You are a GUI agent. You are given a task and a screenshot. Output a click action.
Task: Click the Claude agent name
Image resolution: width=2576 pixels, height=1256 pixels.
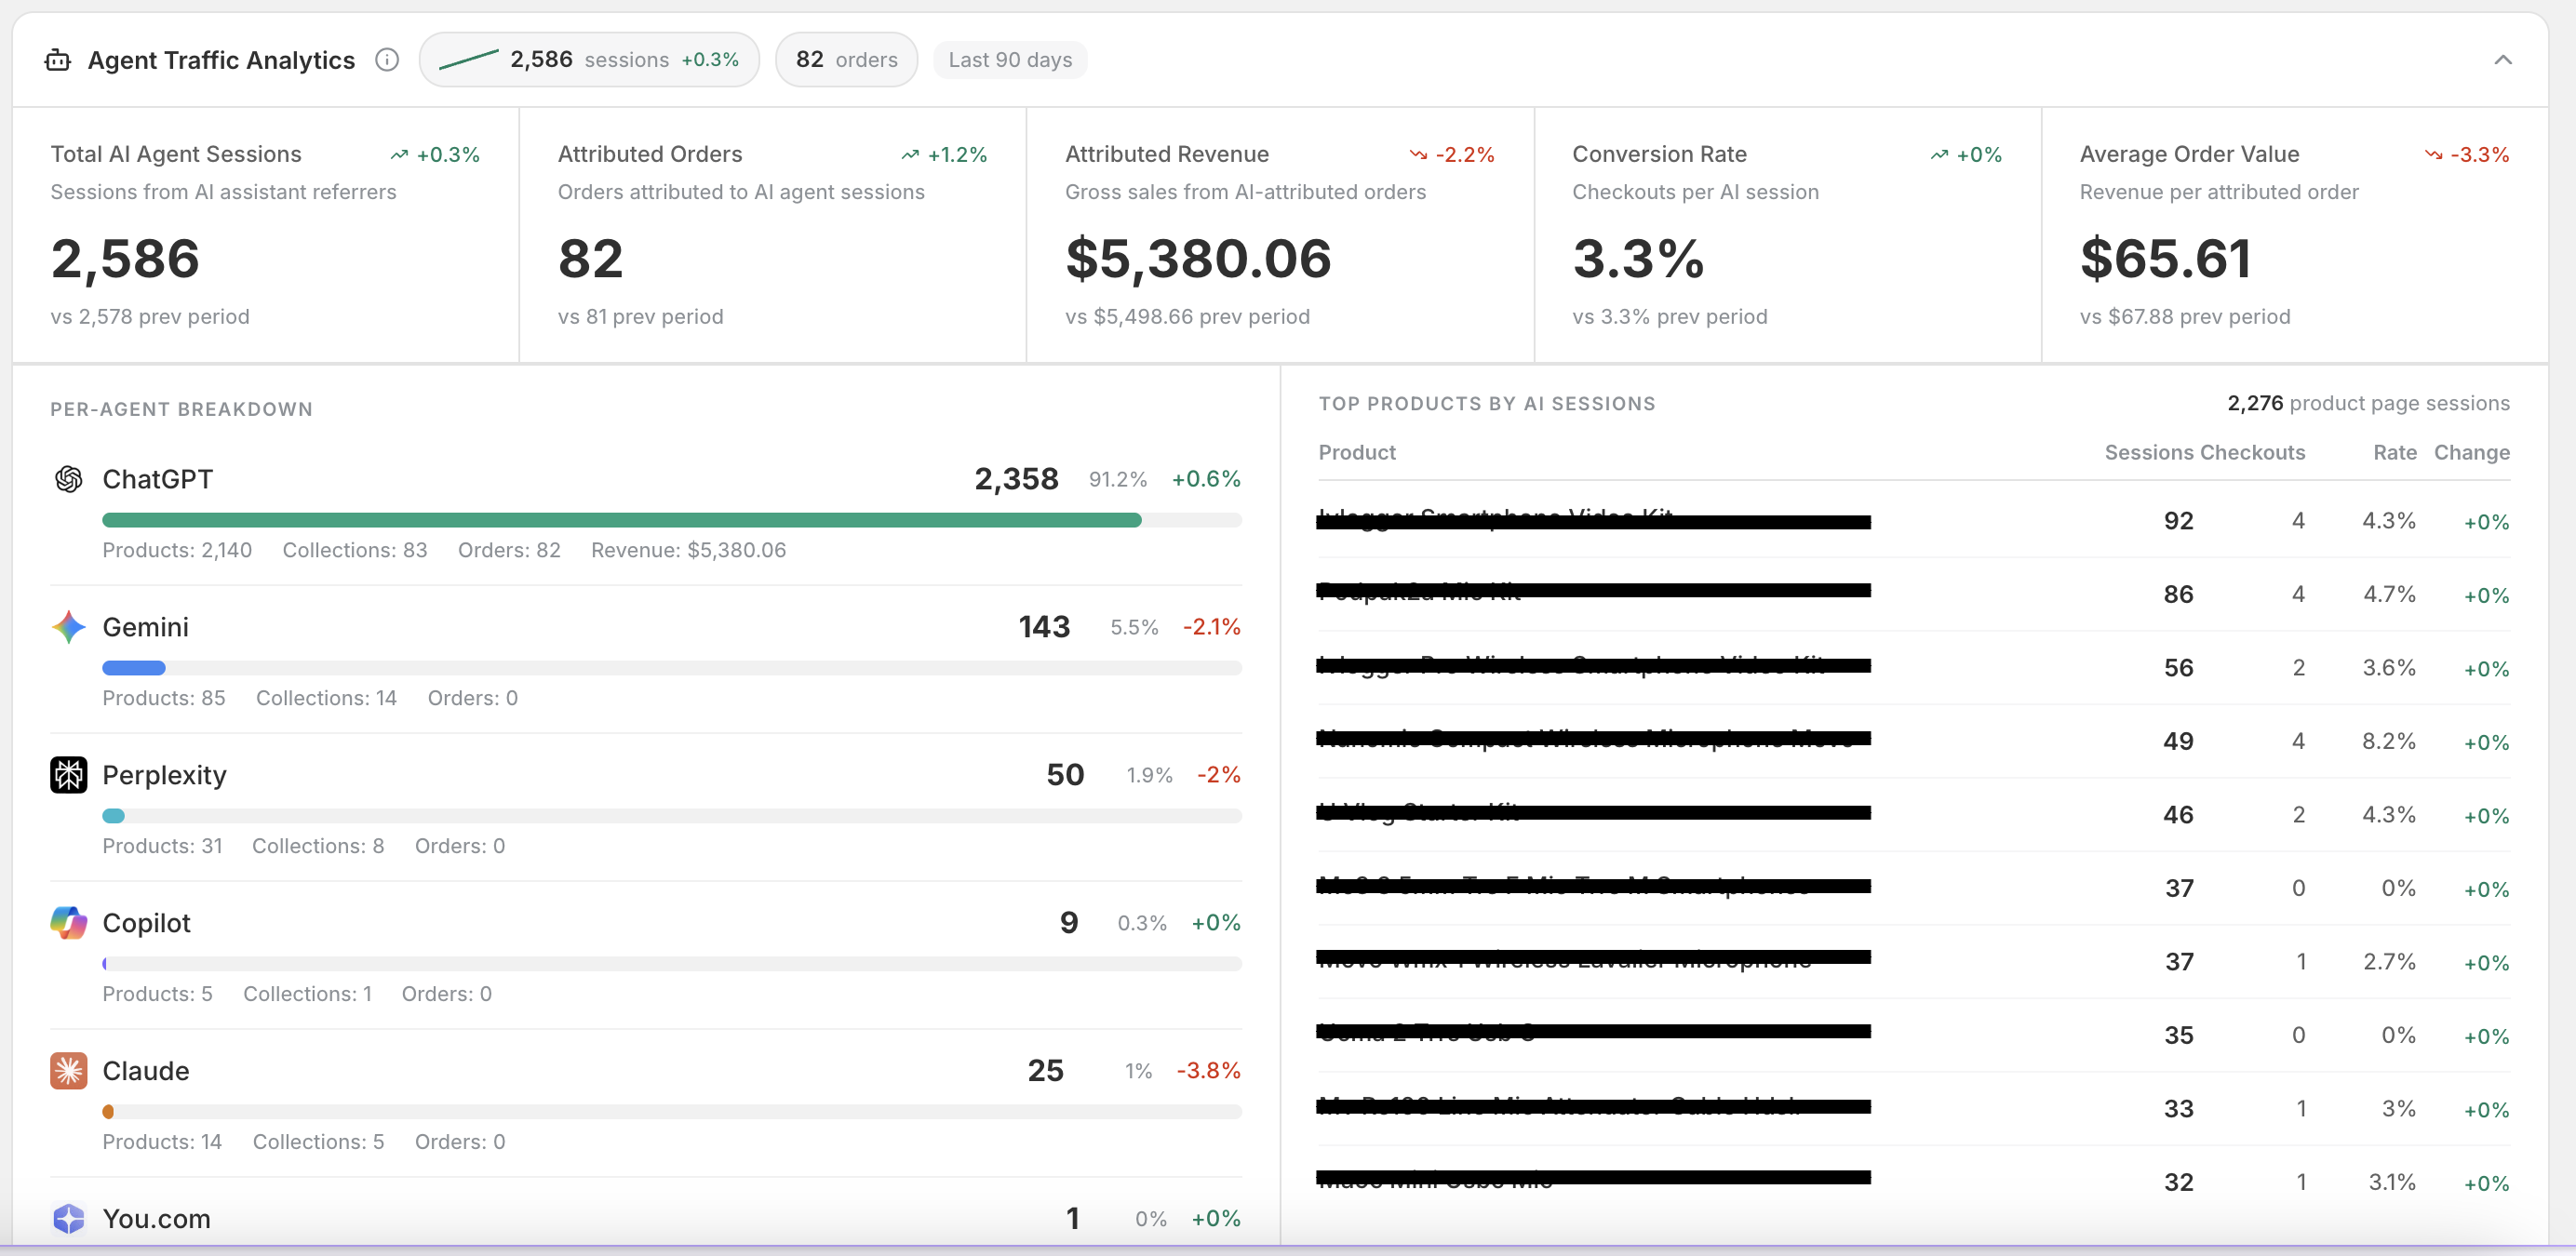click(x=145, y=1071)
